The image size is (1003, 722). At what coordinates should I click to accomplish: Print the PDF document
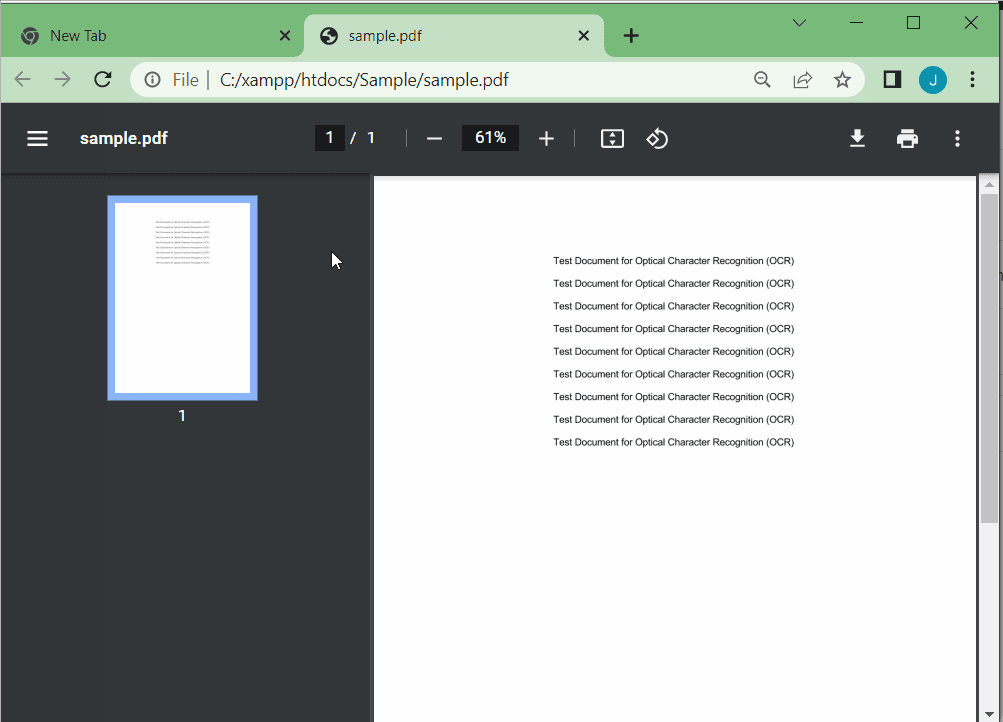pos(907,138)
